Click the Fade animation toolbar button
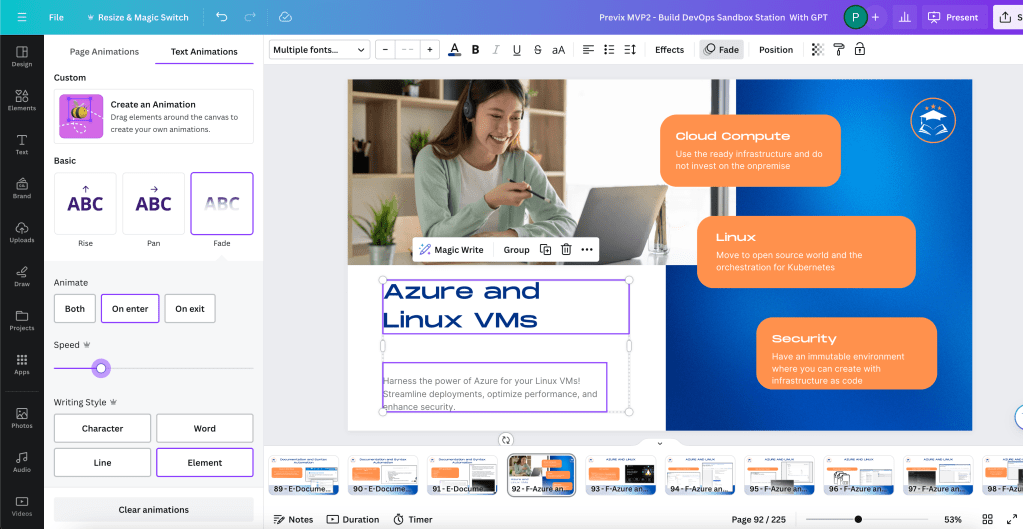The height and width of the screenshot is (529, 1023). (x=722, y=50)
